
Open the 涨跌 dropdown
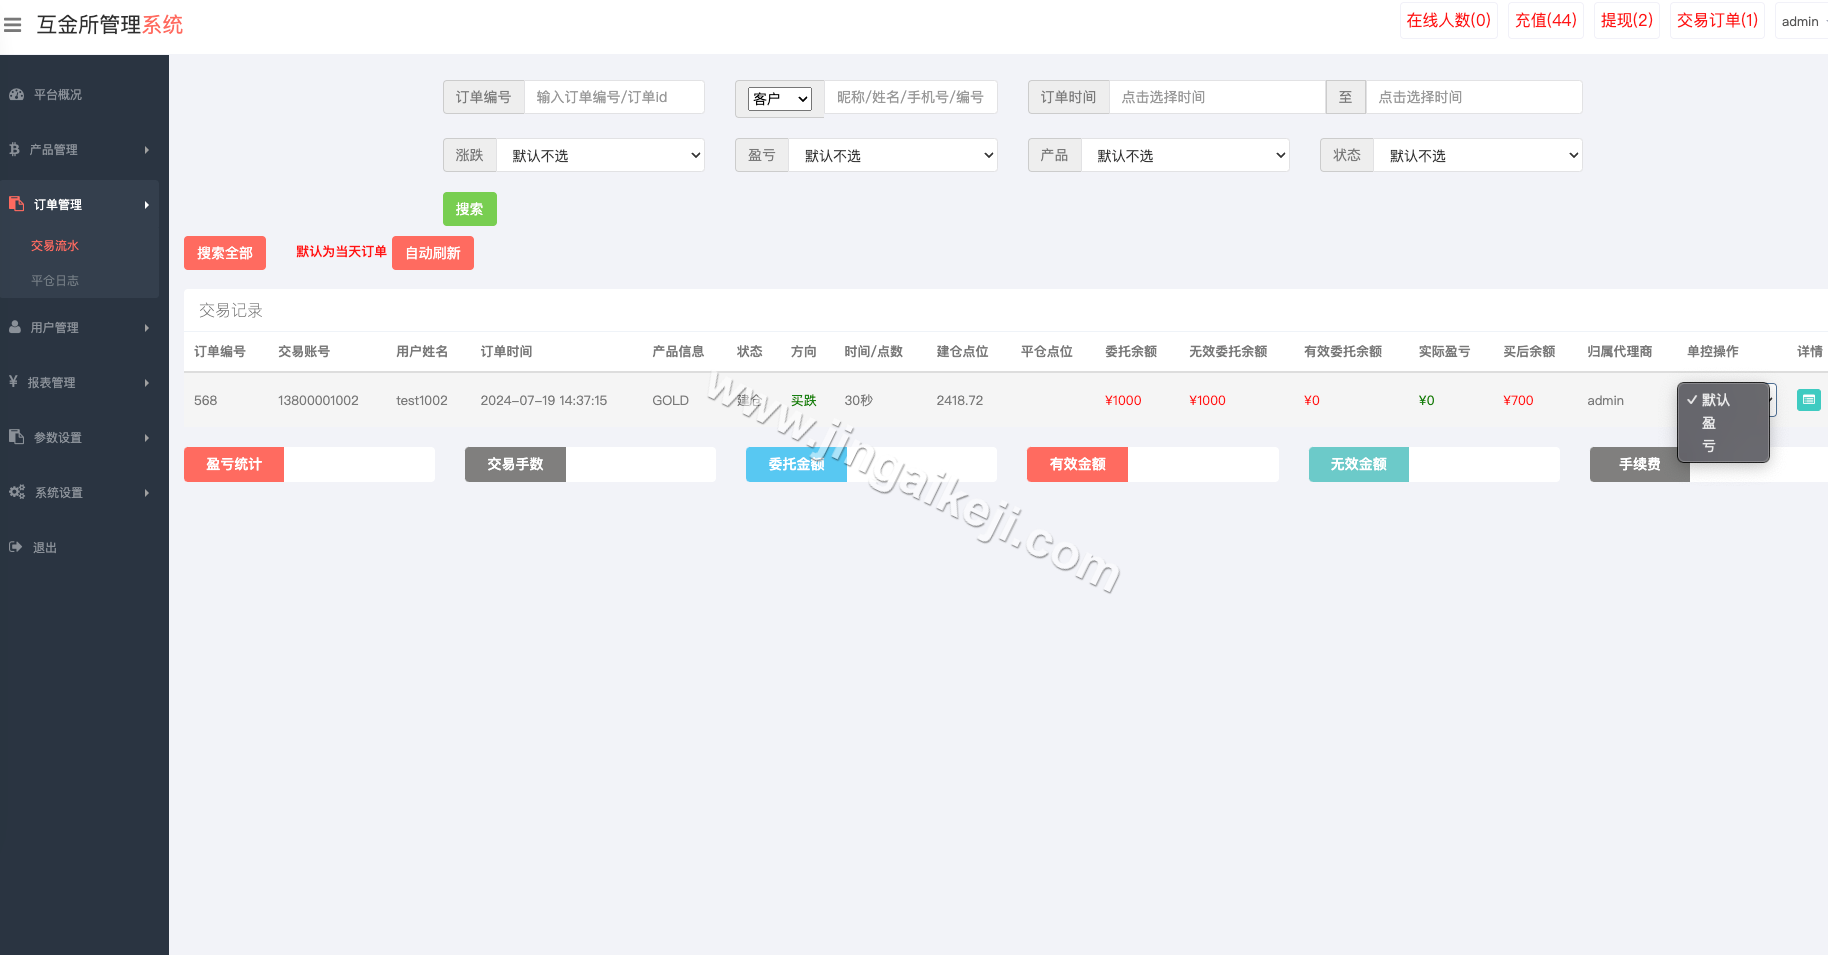[600, 155]
